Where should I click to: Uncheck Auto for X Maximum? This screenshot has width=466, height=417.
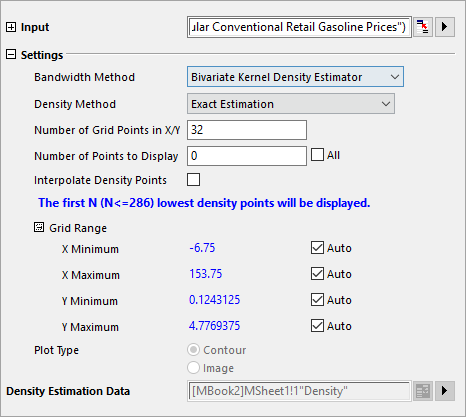pos(317,274)
